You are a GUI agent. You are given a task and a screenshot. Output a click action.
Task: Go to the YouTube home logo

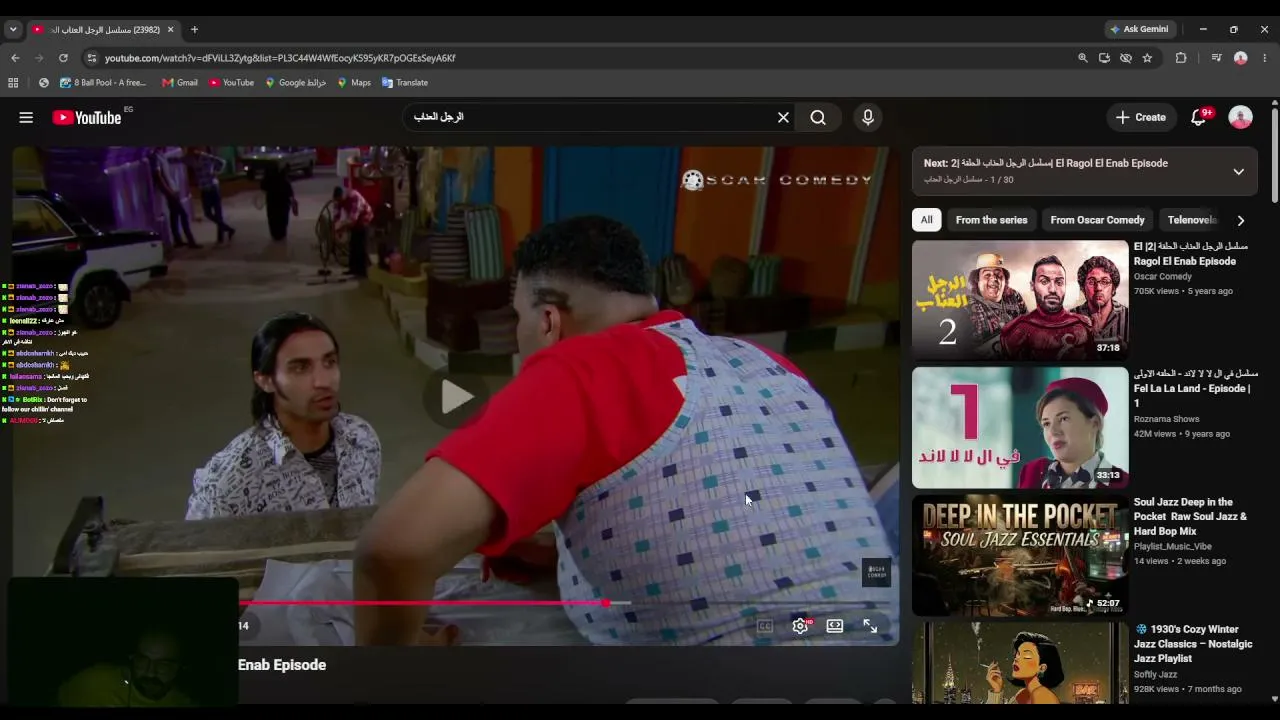86,117
